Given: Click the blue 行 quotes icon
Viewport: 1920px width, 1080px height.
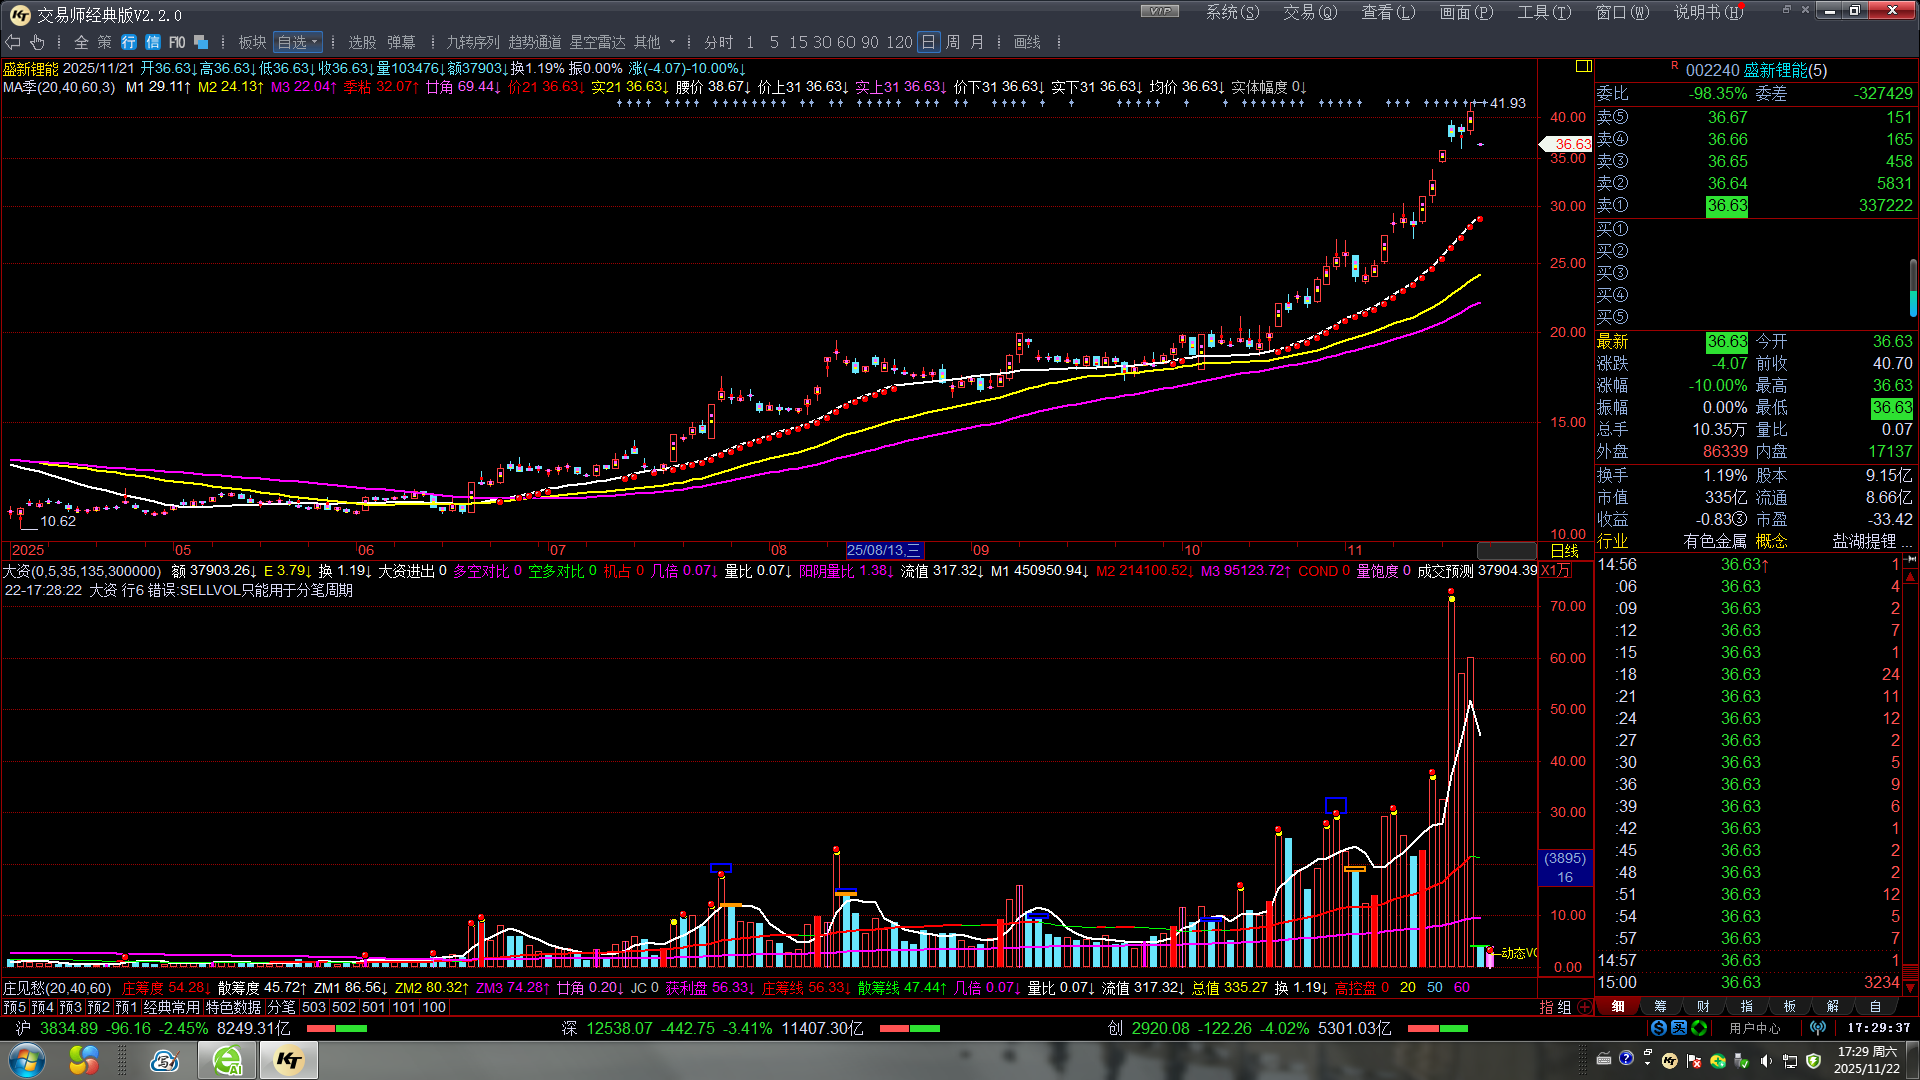Looking at the screenshot, I should (x=129, y=42).
